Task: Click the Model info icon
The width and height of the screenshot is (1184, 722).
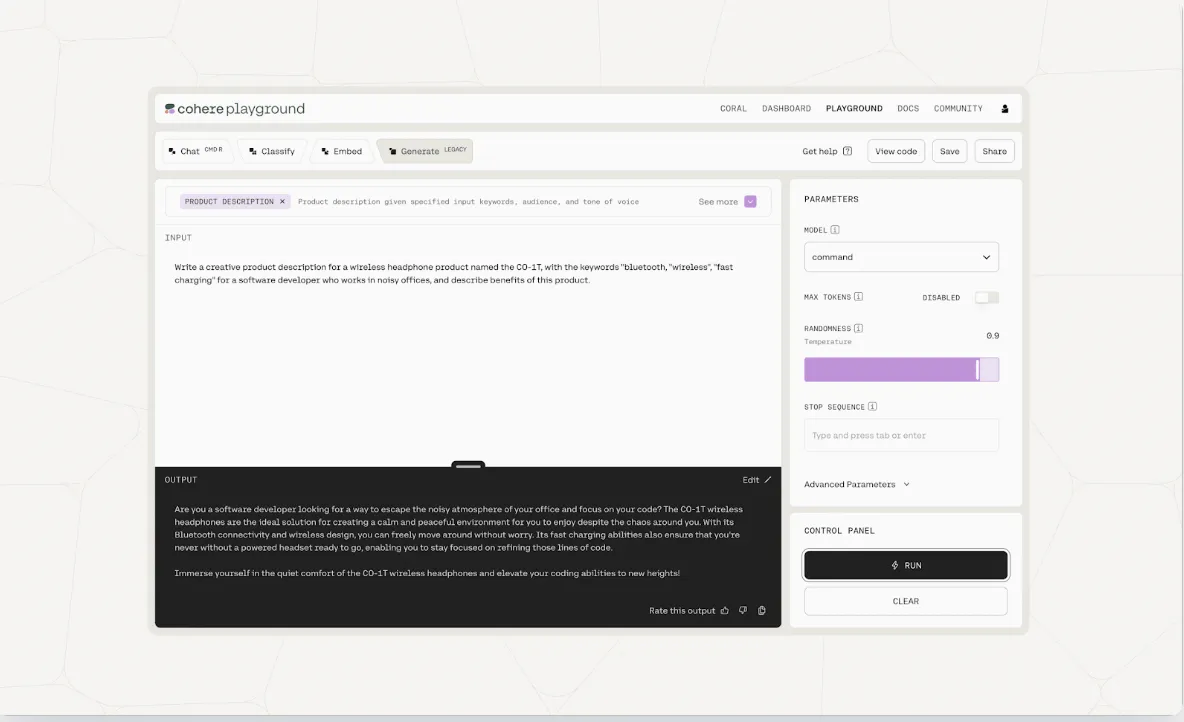Action: coord(835,230)
